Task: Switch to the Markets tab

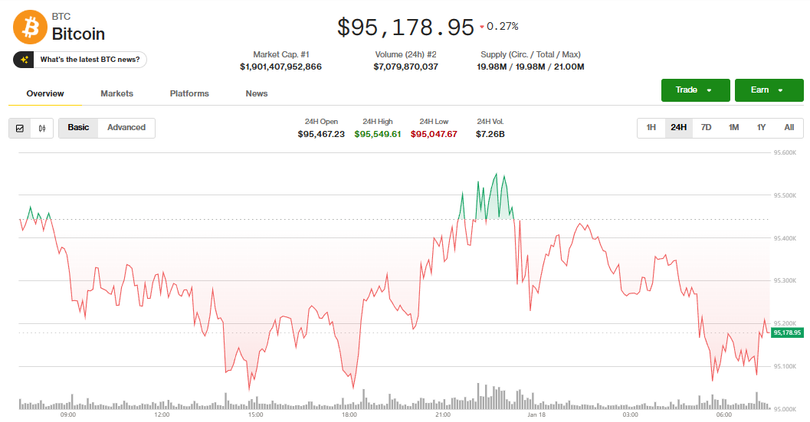Action: coord(117,94)
